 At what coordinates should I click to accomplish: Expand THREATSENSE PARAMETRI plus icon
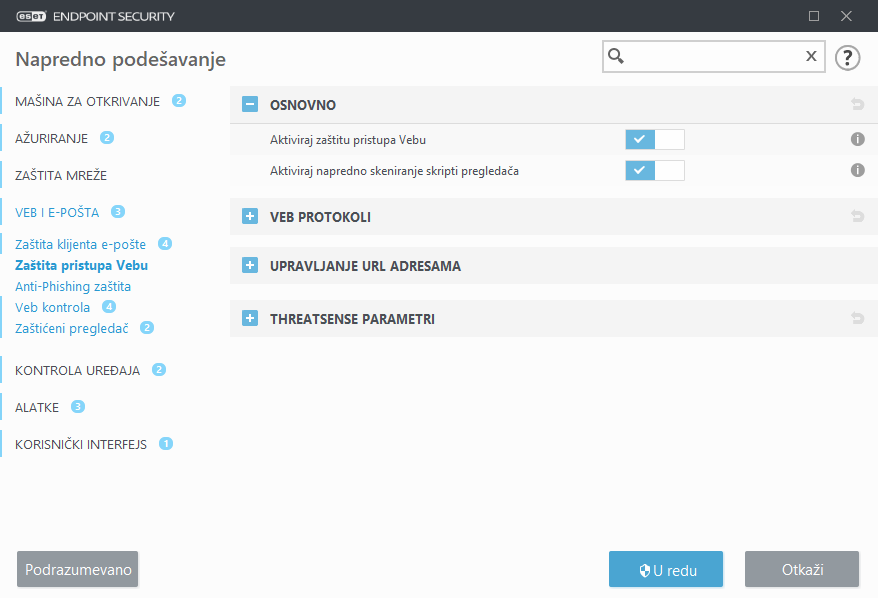[x=250, y=318]
